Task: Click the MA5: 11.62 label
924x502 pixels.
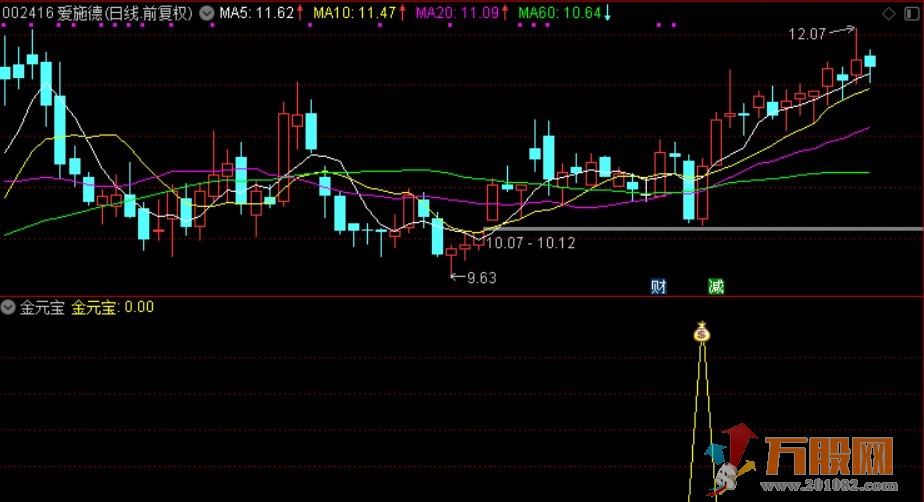Action: [x=256, y=13]
